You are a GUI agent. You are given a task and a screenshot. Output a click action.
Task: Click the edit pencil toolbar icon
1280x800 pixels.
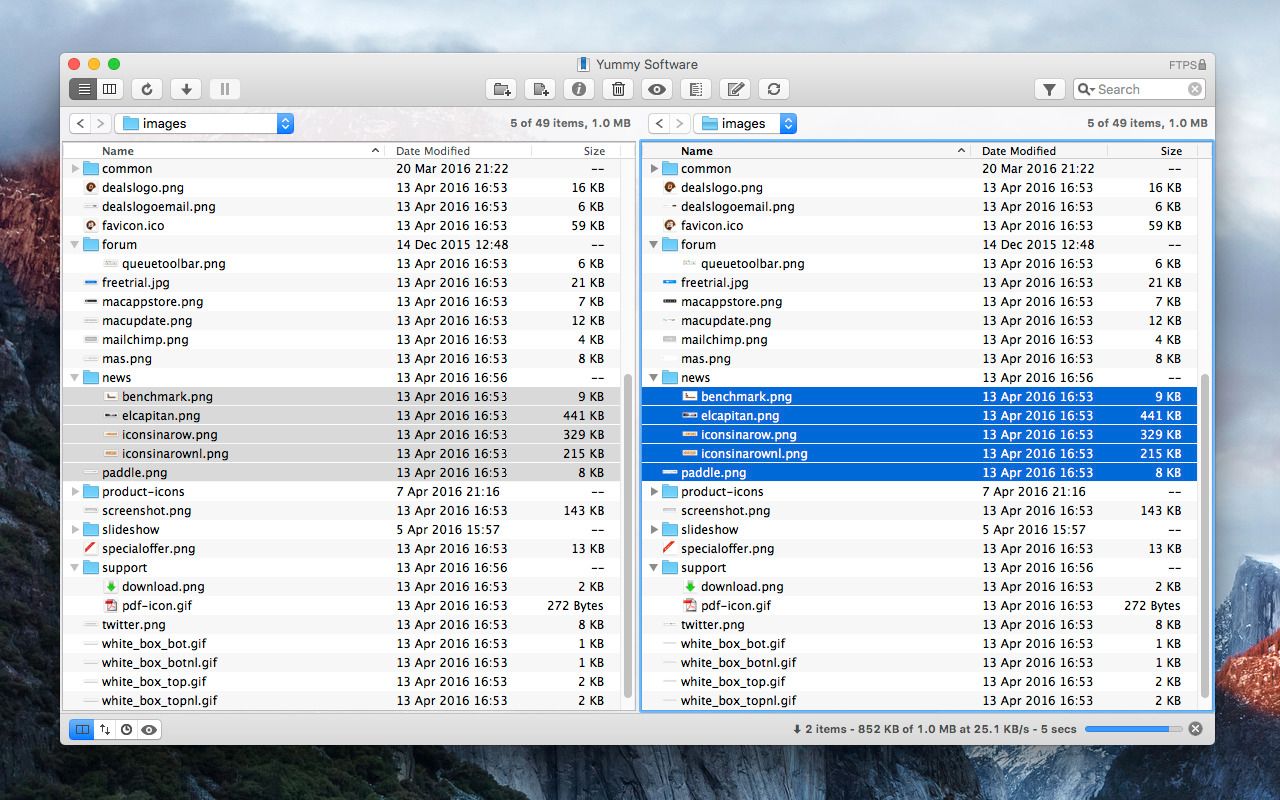pos(735,89)
